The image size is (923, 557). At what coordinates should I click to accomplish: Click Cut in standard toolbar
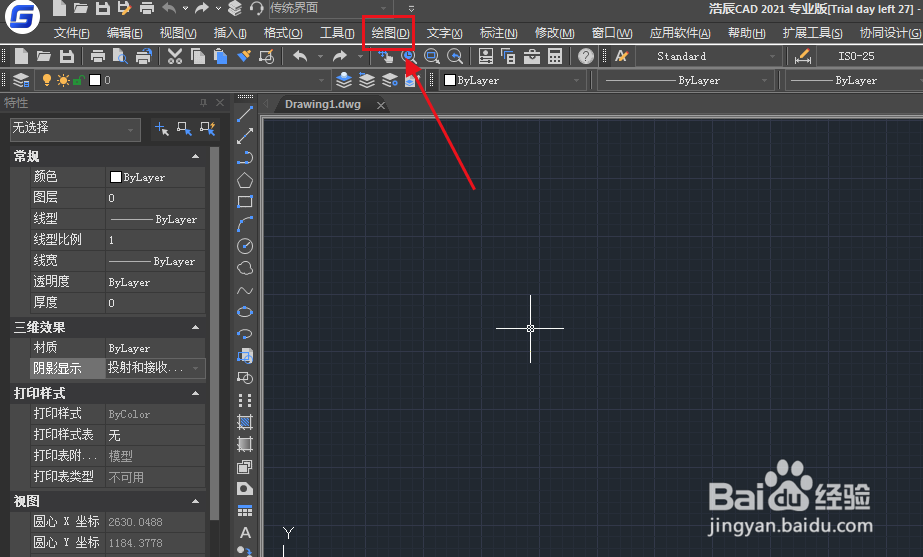[x=175, y=57]
